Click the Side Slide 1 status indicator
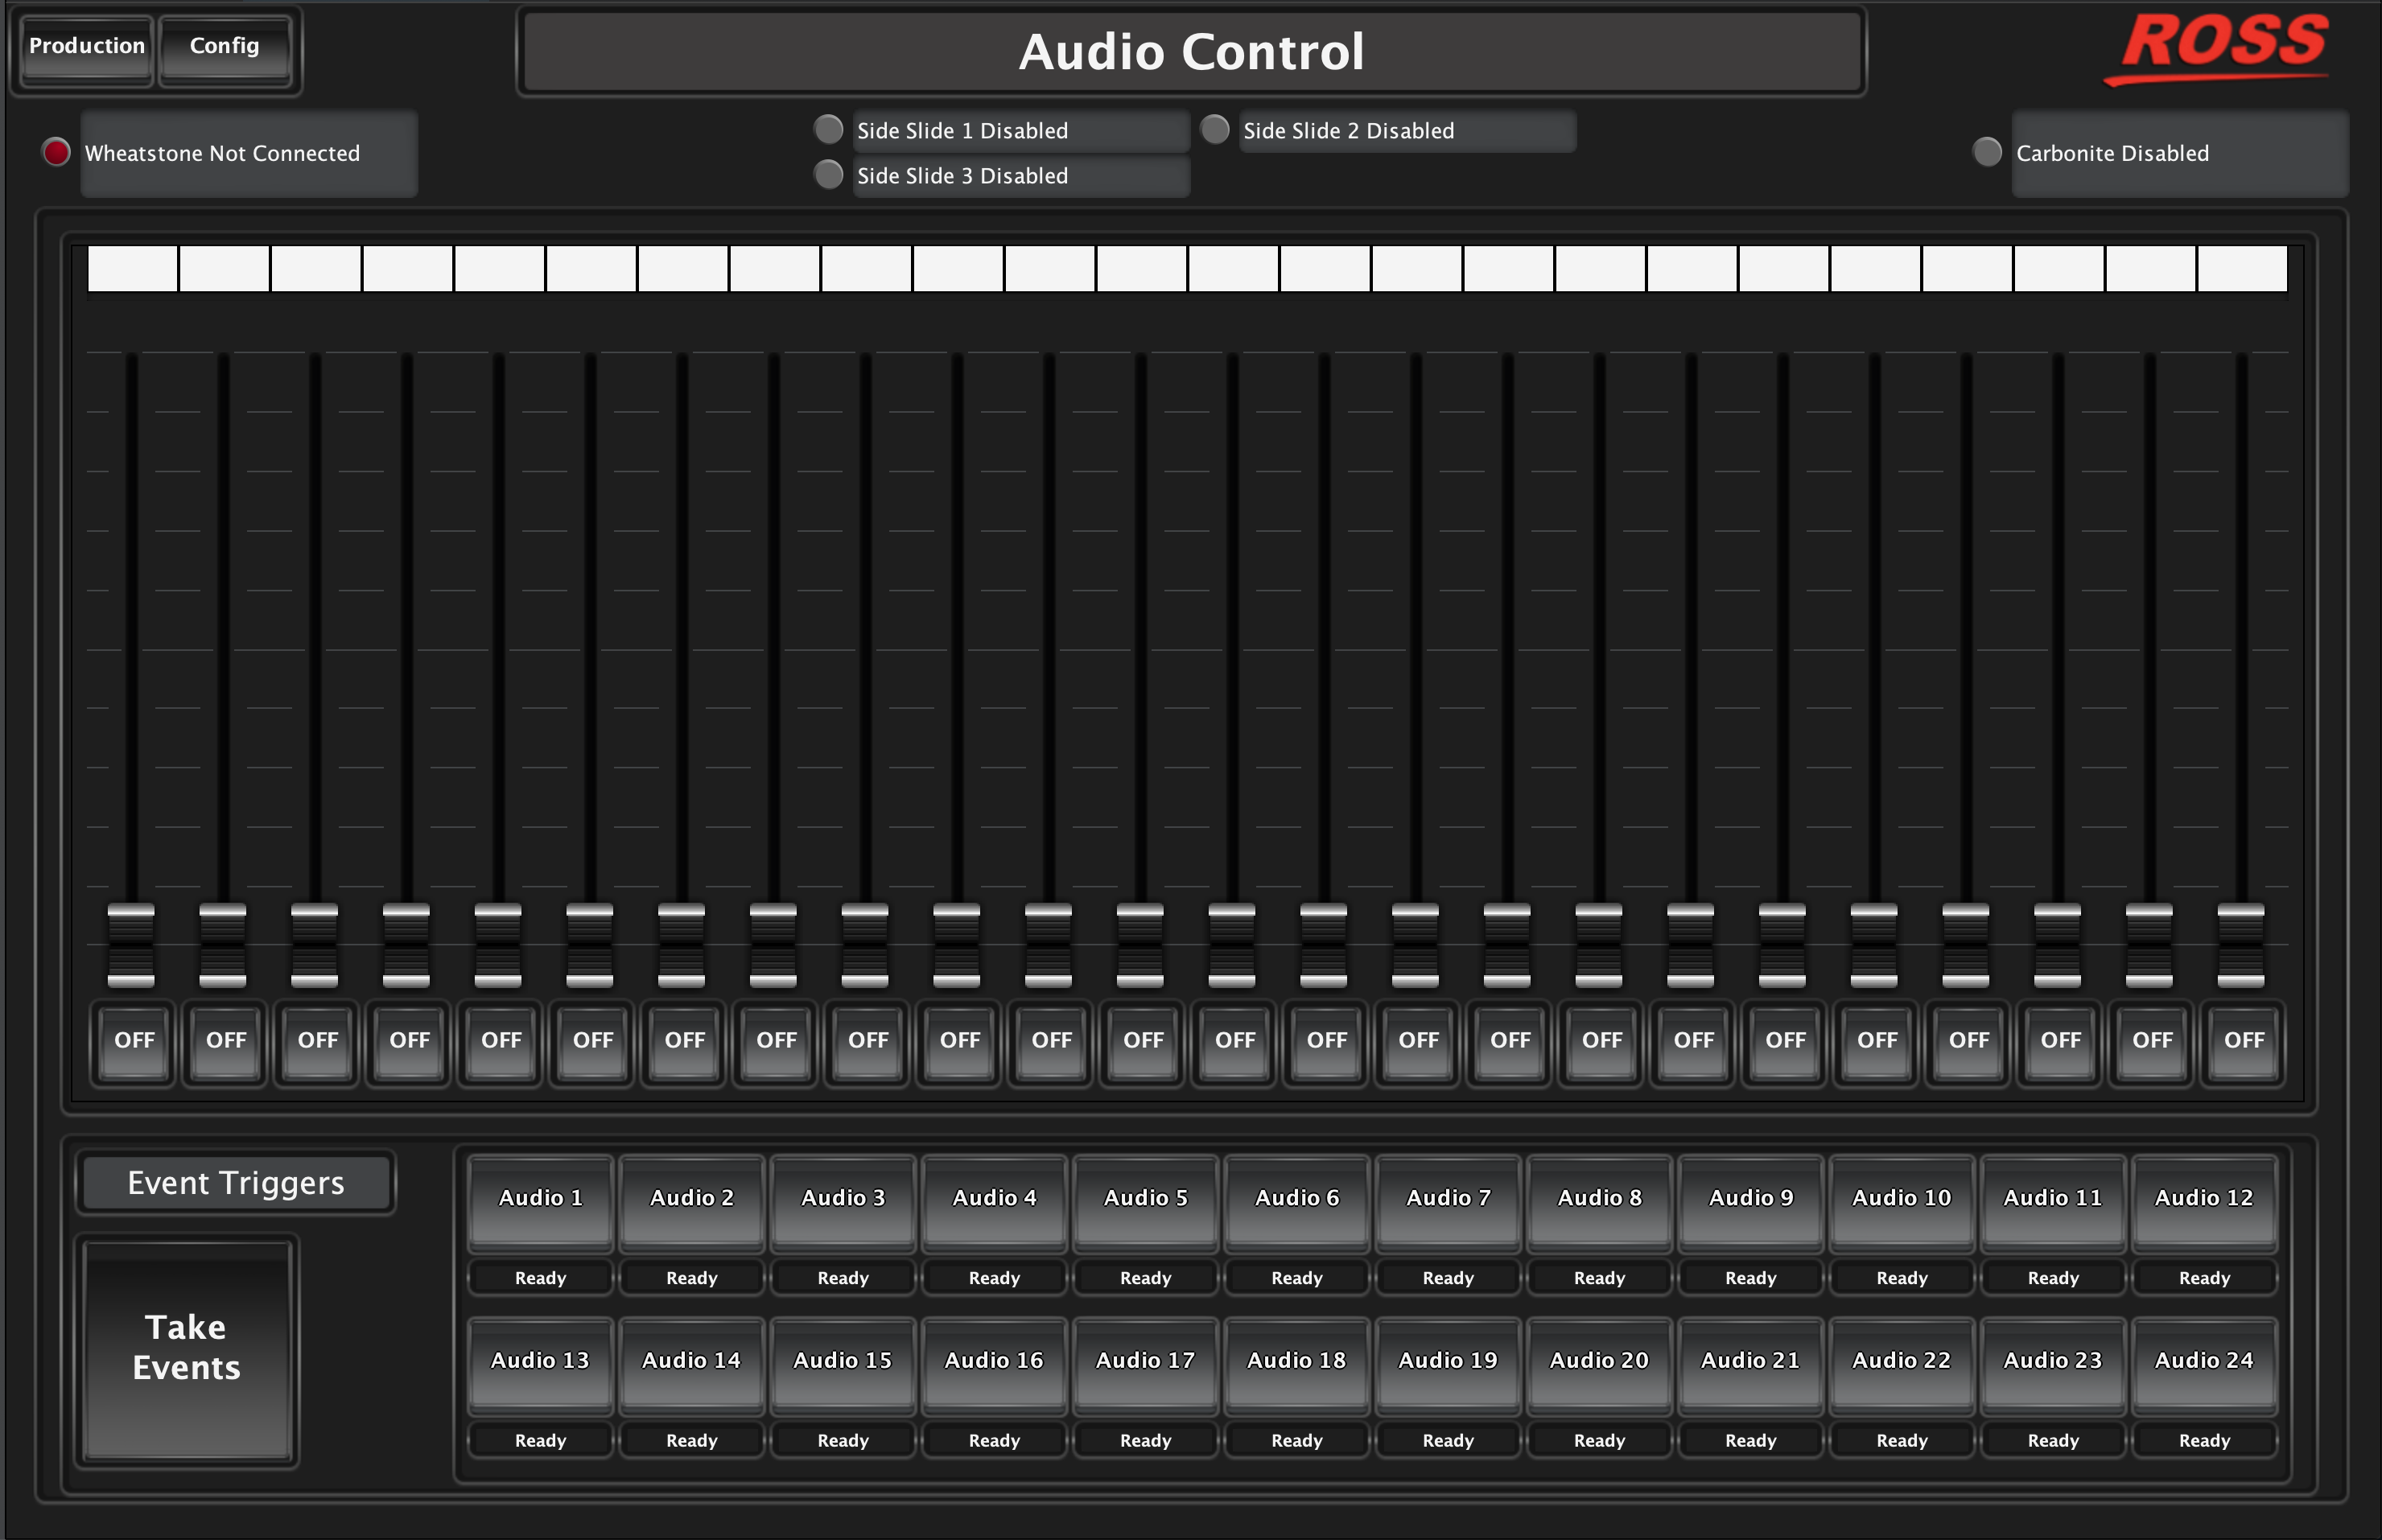This screenshot has height=1540, width=2382. pos(828,130)
